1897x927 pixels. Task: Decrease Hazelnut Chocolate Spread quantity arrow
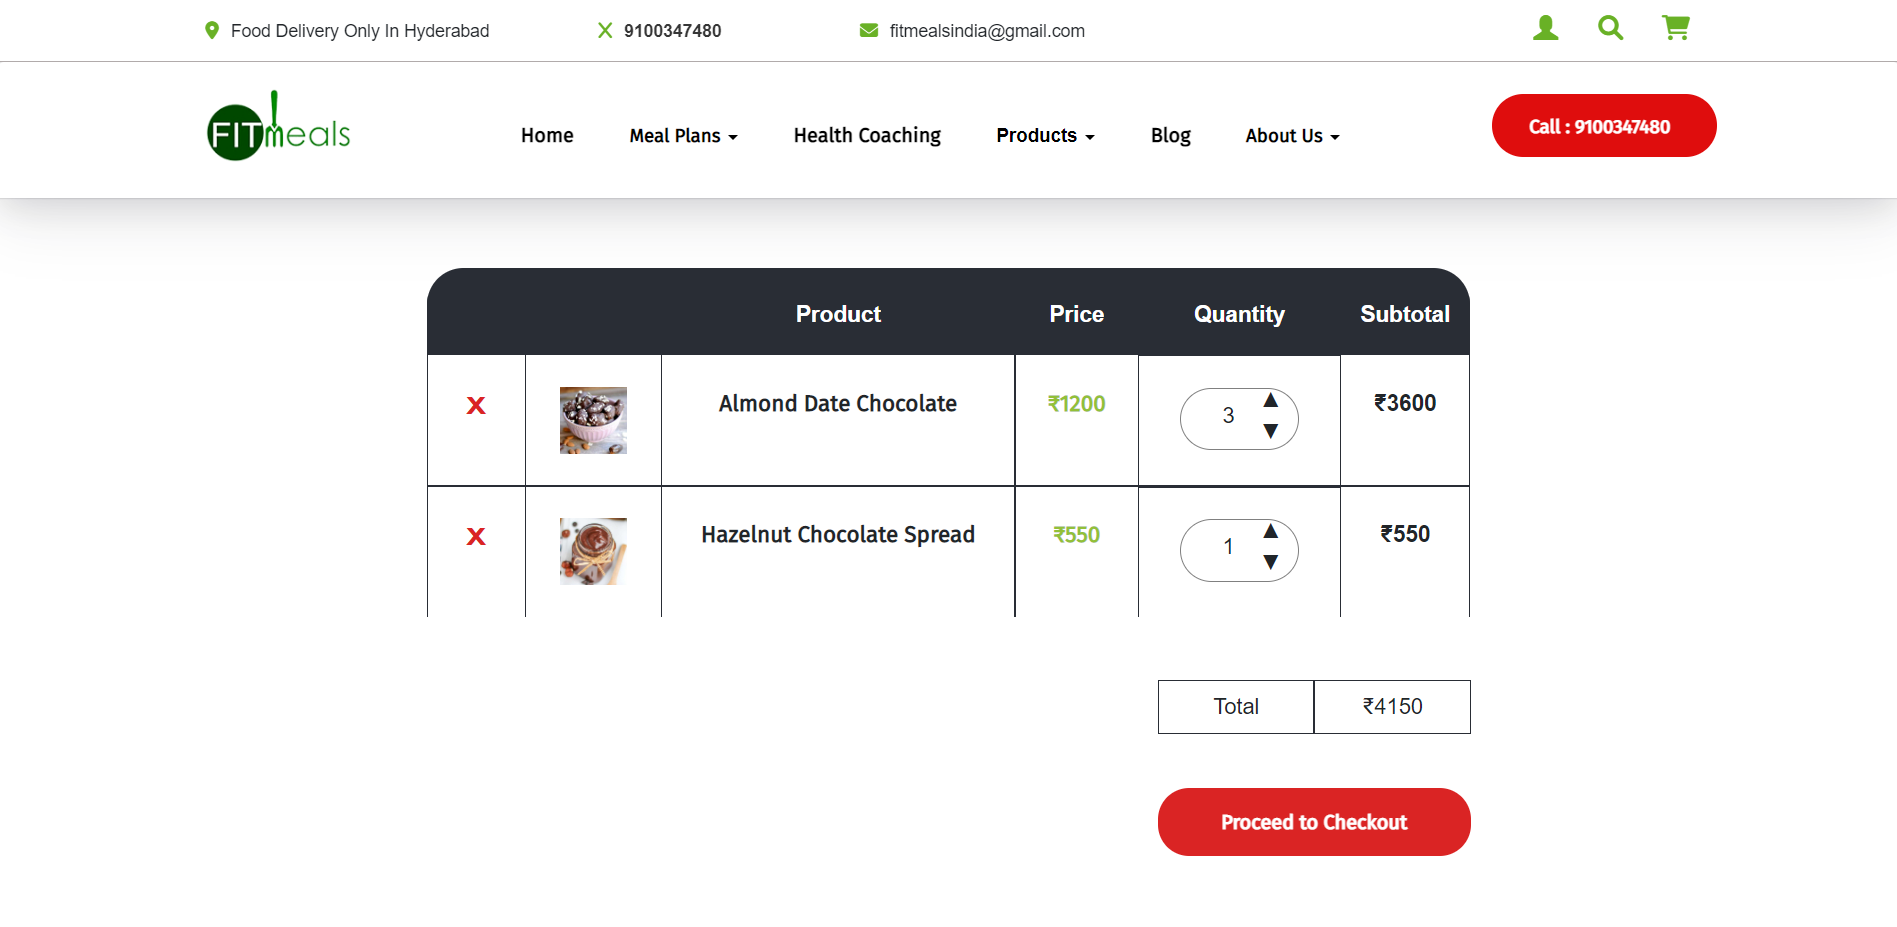point(1271,562)
